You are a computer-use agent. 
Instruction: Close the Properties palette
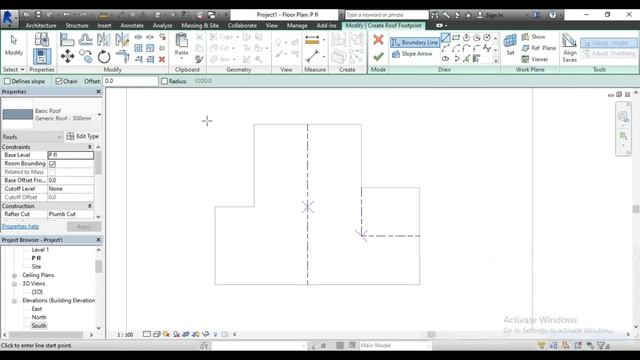coord(98,92)
